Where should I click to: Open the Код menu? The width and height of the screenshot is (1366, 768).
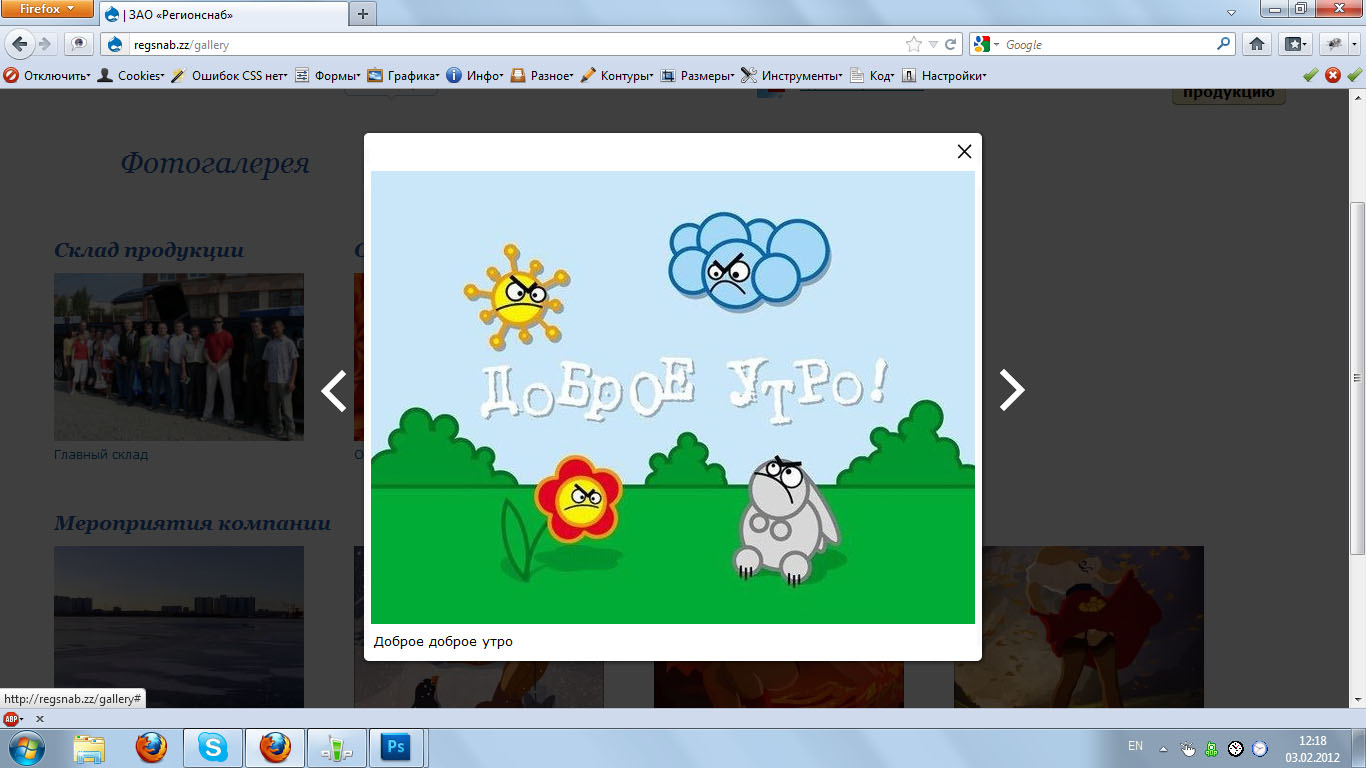pos(872,75)
